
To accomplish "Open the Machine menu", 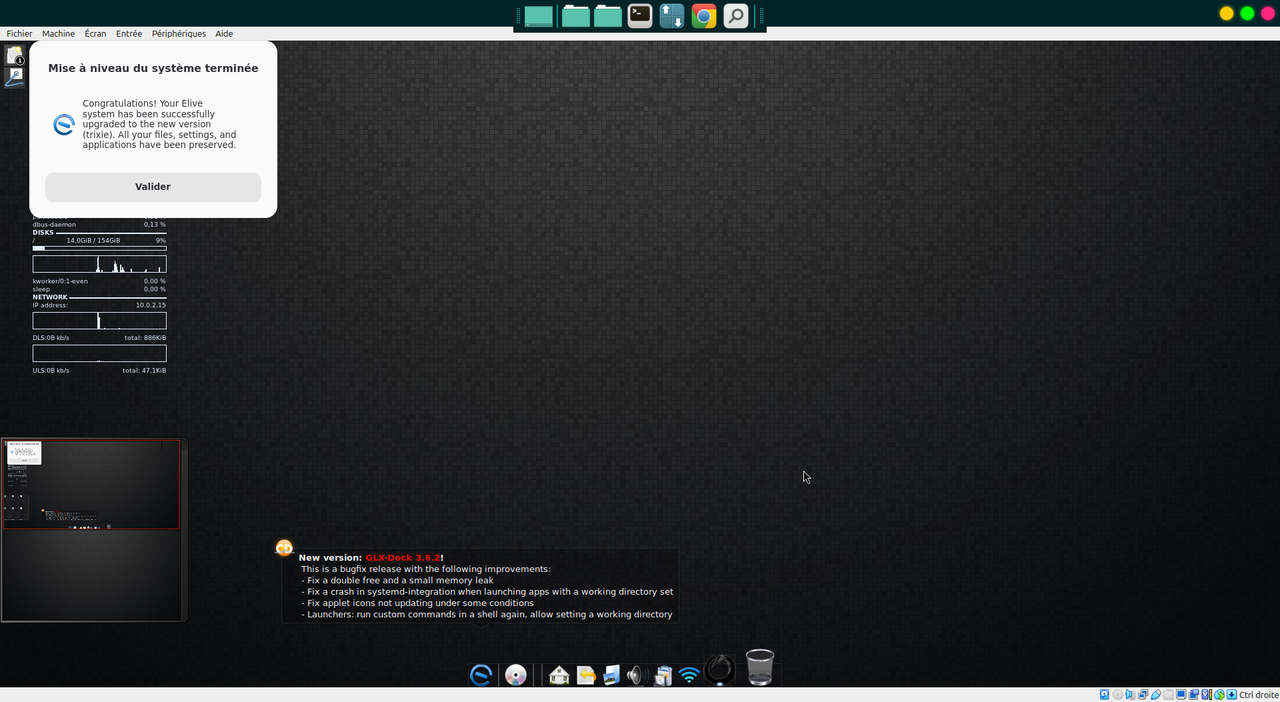I will coord(58,33).
